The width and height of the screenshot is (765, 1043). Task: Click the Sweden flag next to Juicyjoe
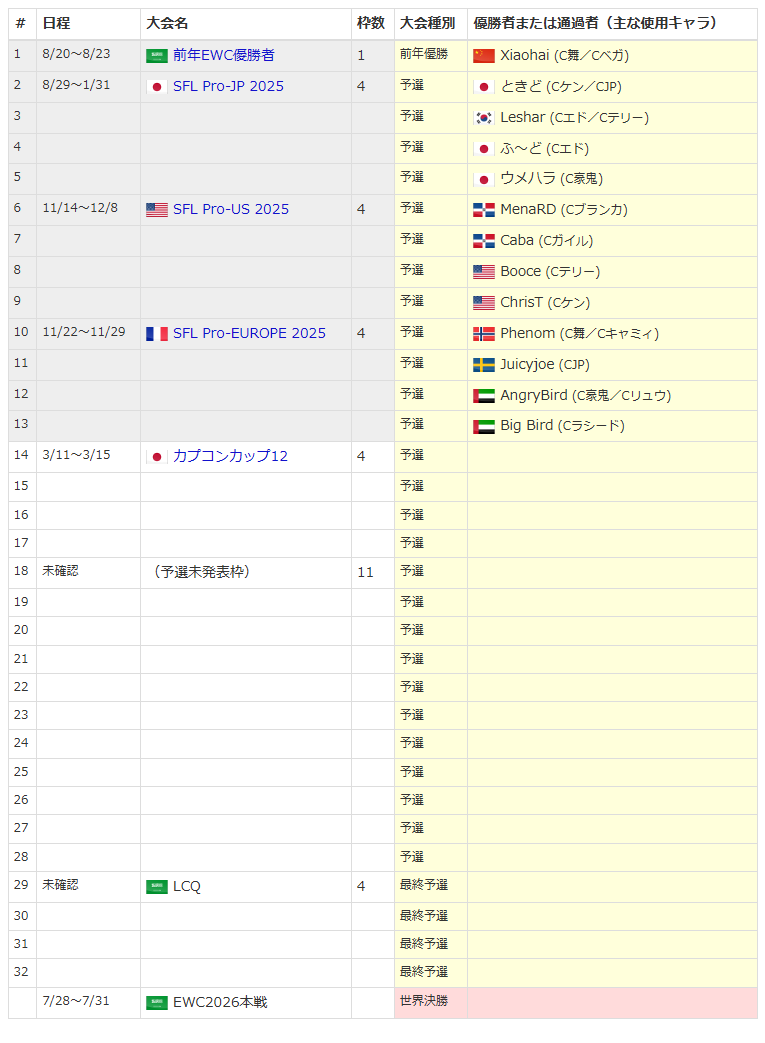[484, 365]
